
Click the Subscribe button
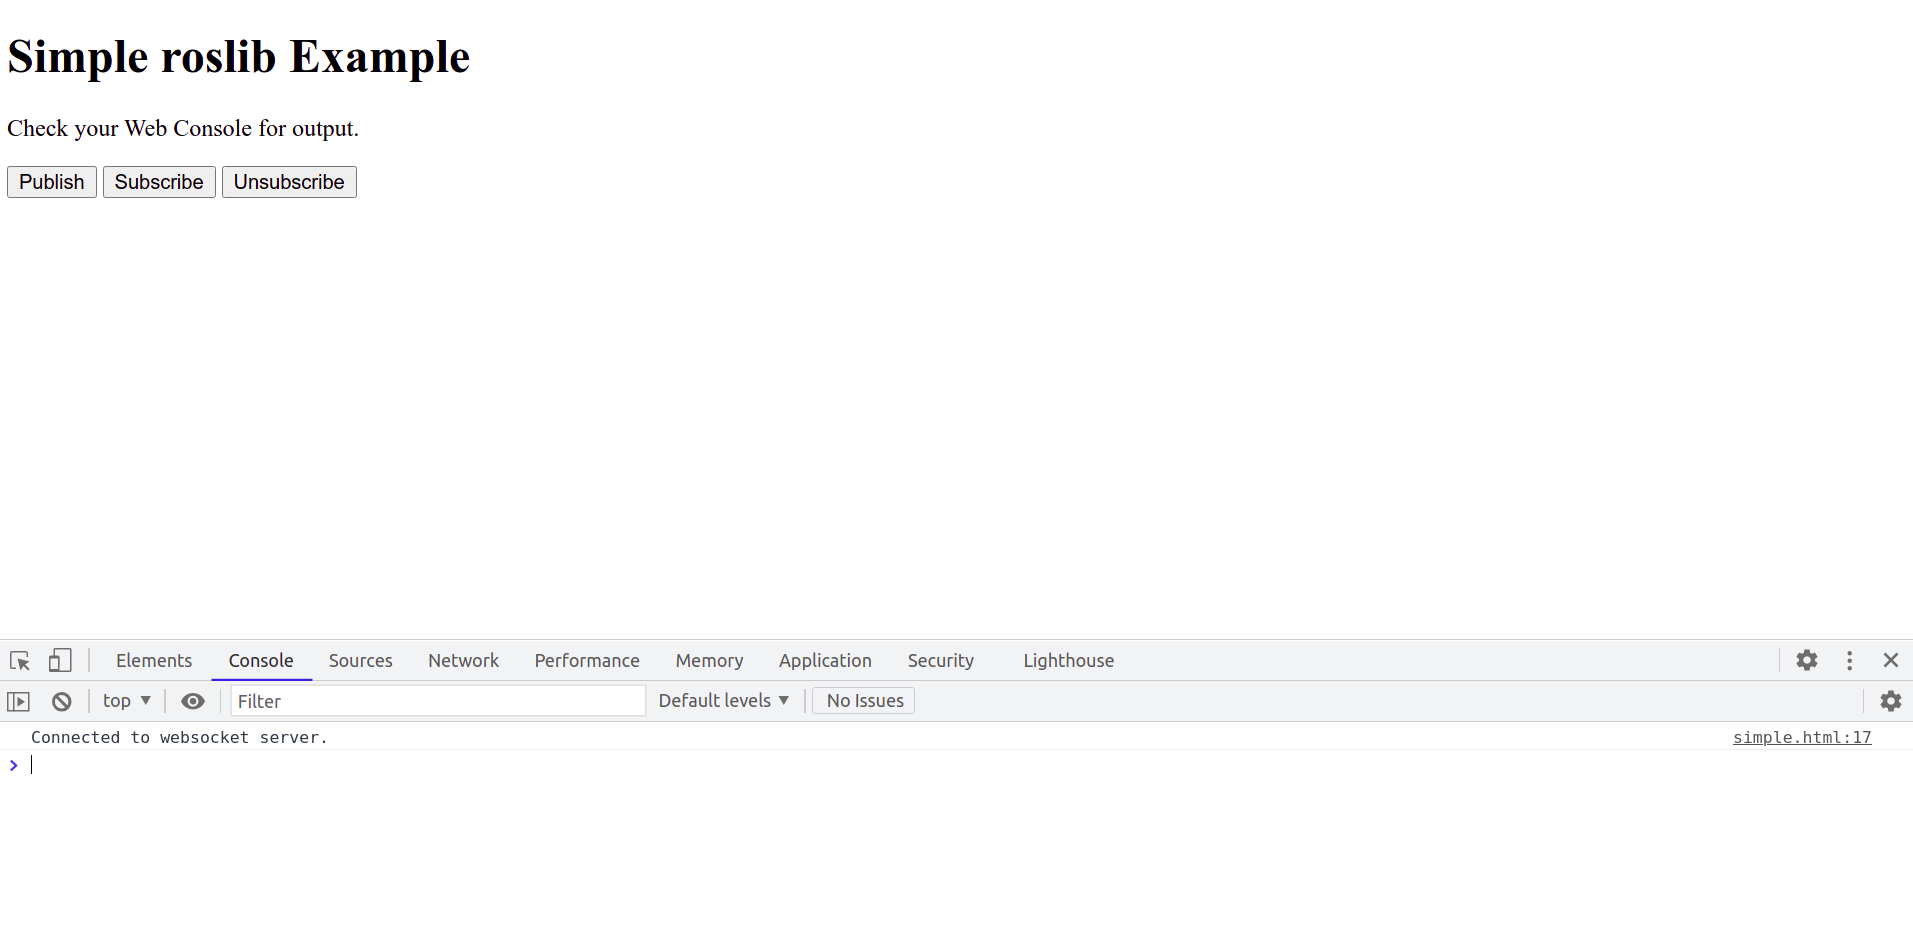(x=158, y=181)
